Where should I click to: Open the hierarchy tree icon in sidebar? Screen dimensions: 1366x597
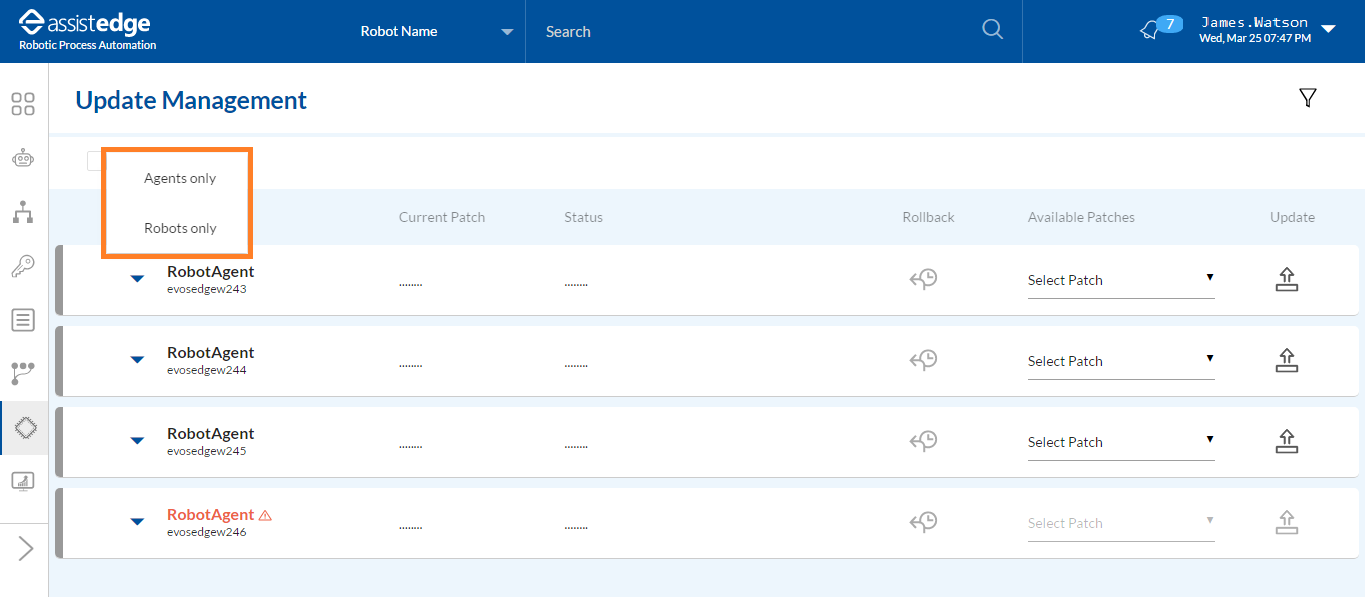[23, 212]
